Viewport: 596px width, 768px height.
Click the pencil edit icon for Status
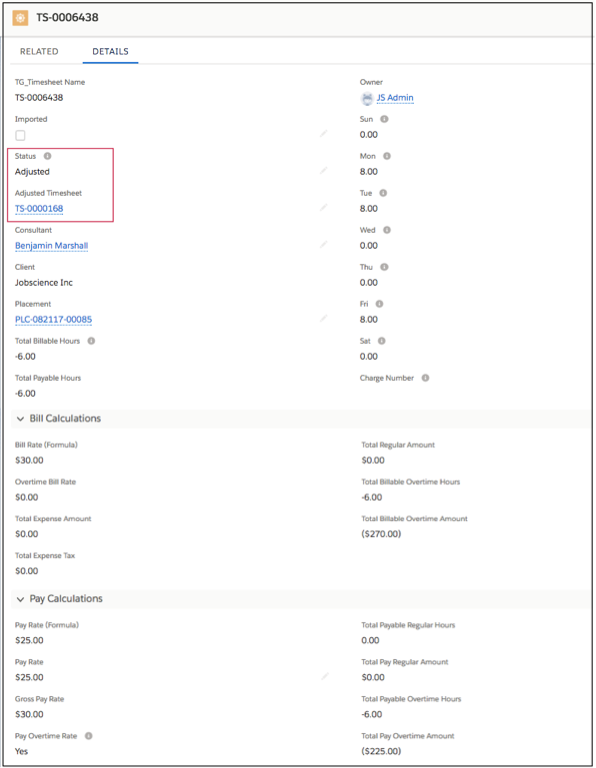pyautogui.click(x=323, y=170)
